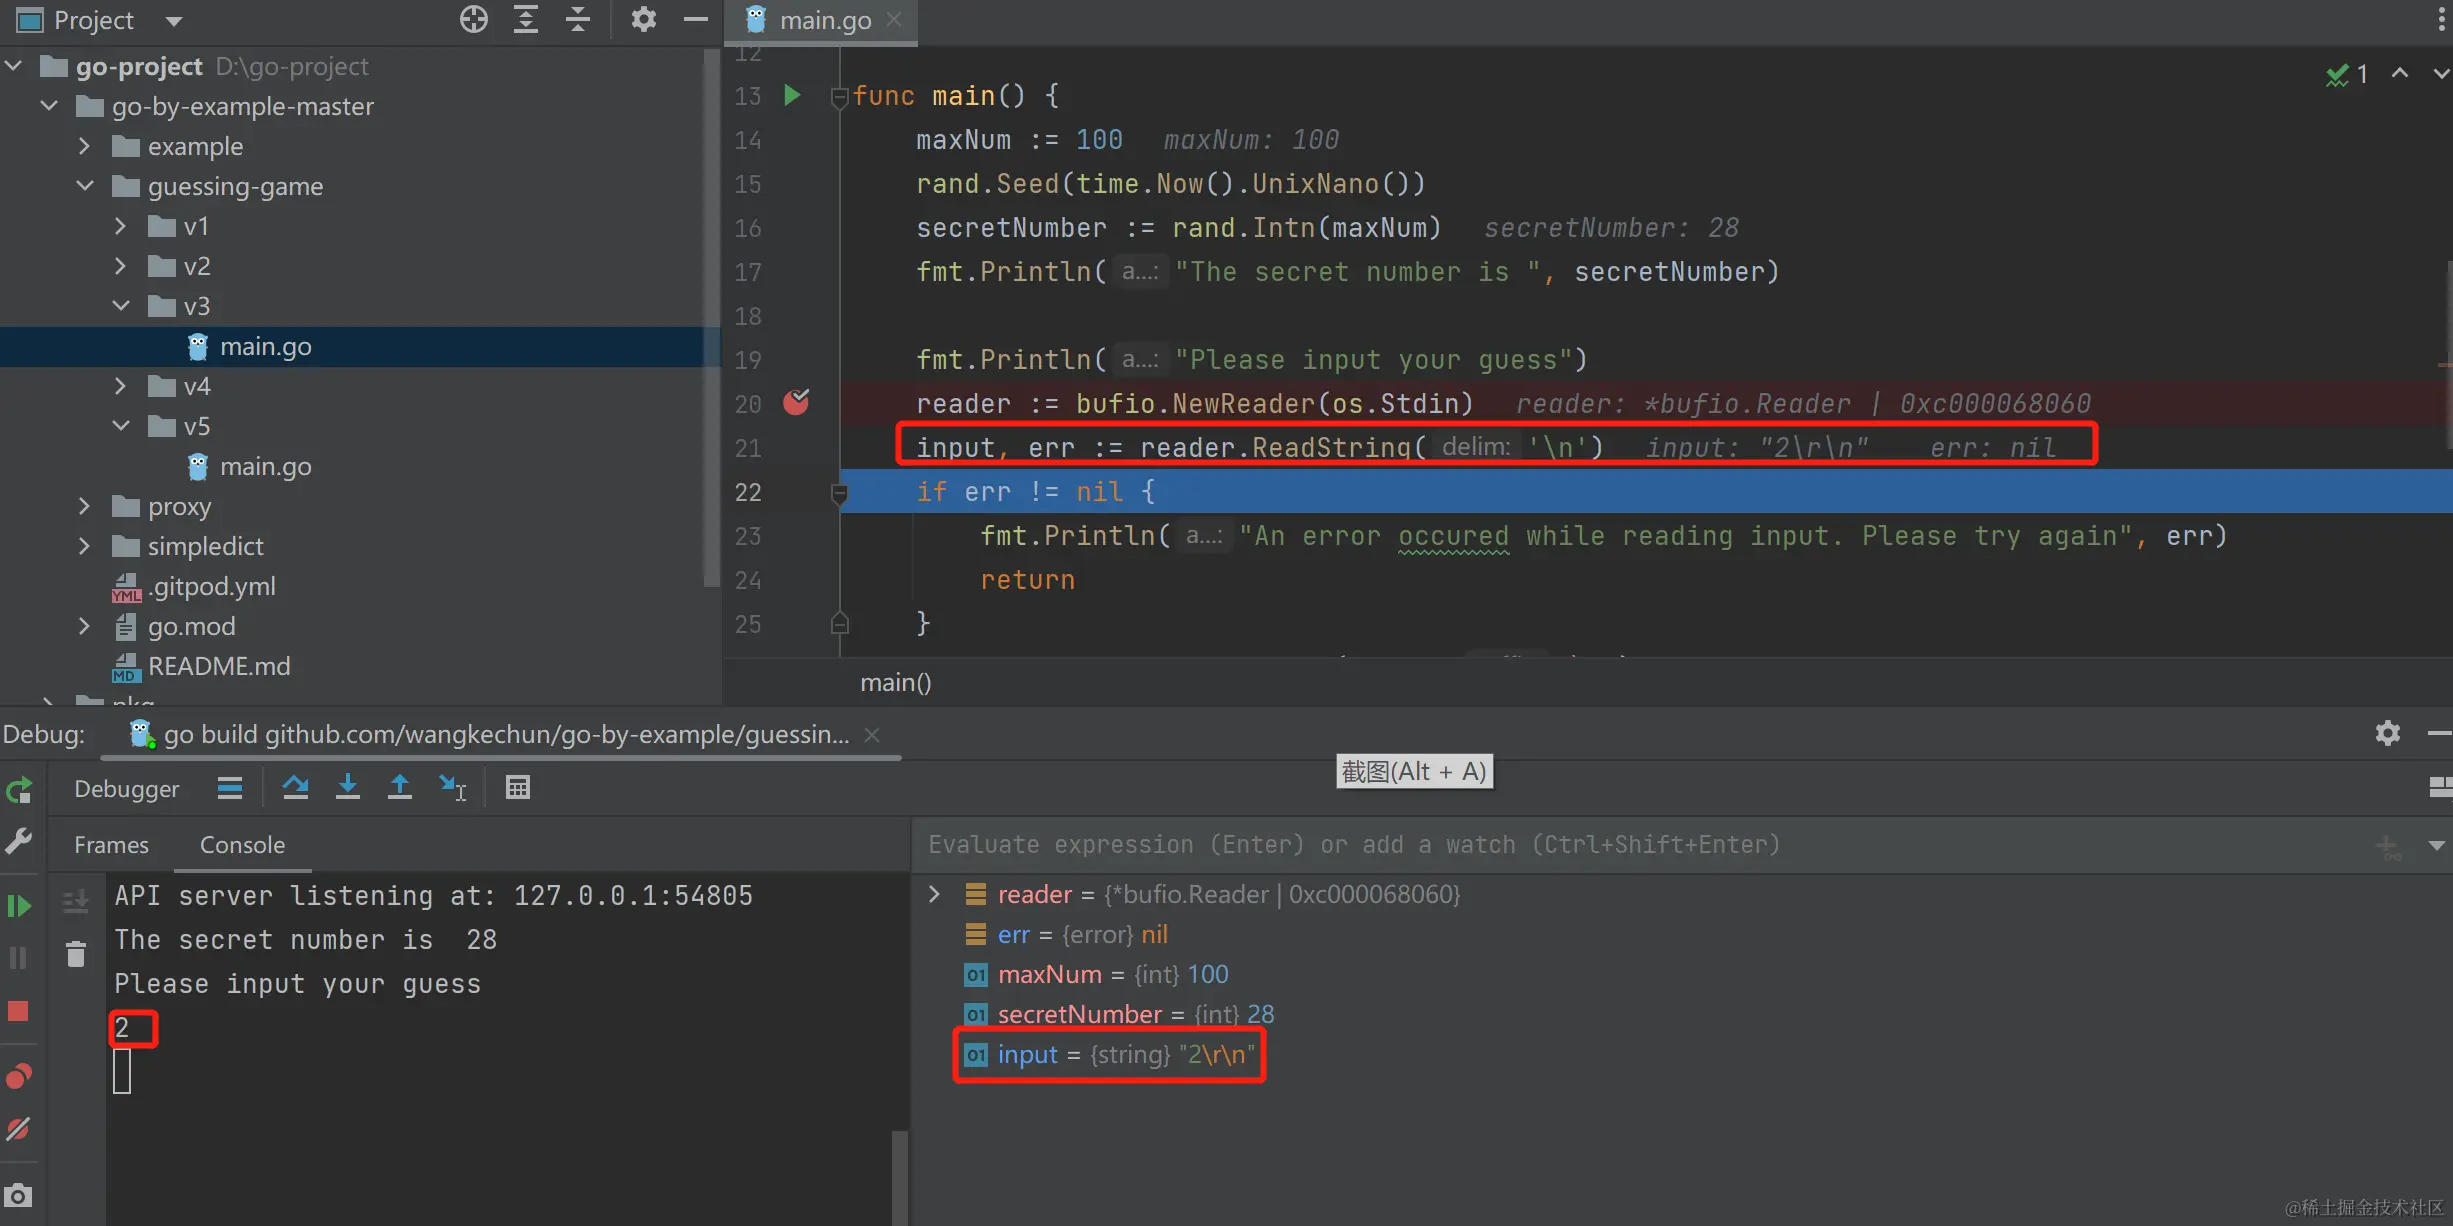Select the main.go editor tab
Viewport: 2453px width, 1226px height.
point(824,20)
